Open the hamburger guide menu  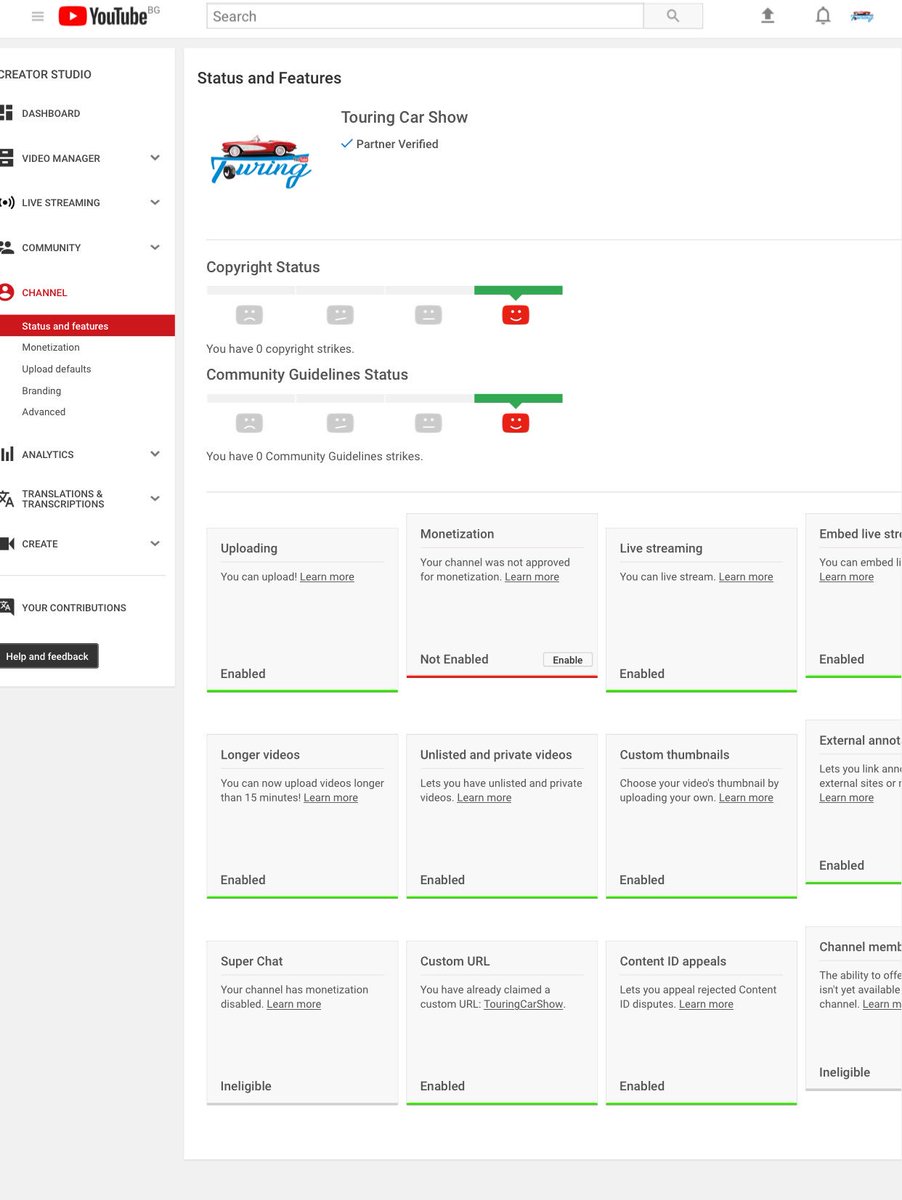tap(38, 16)
